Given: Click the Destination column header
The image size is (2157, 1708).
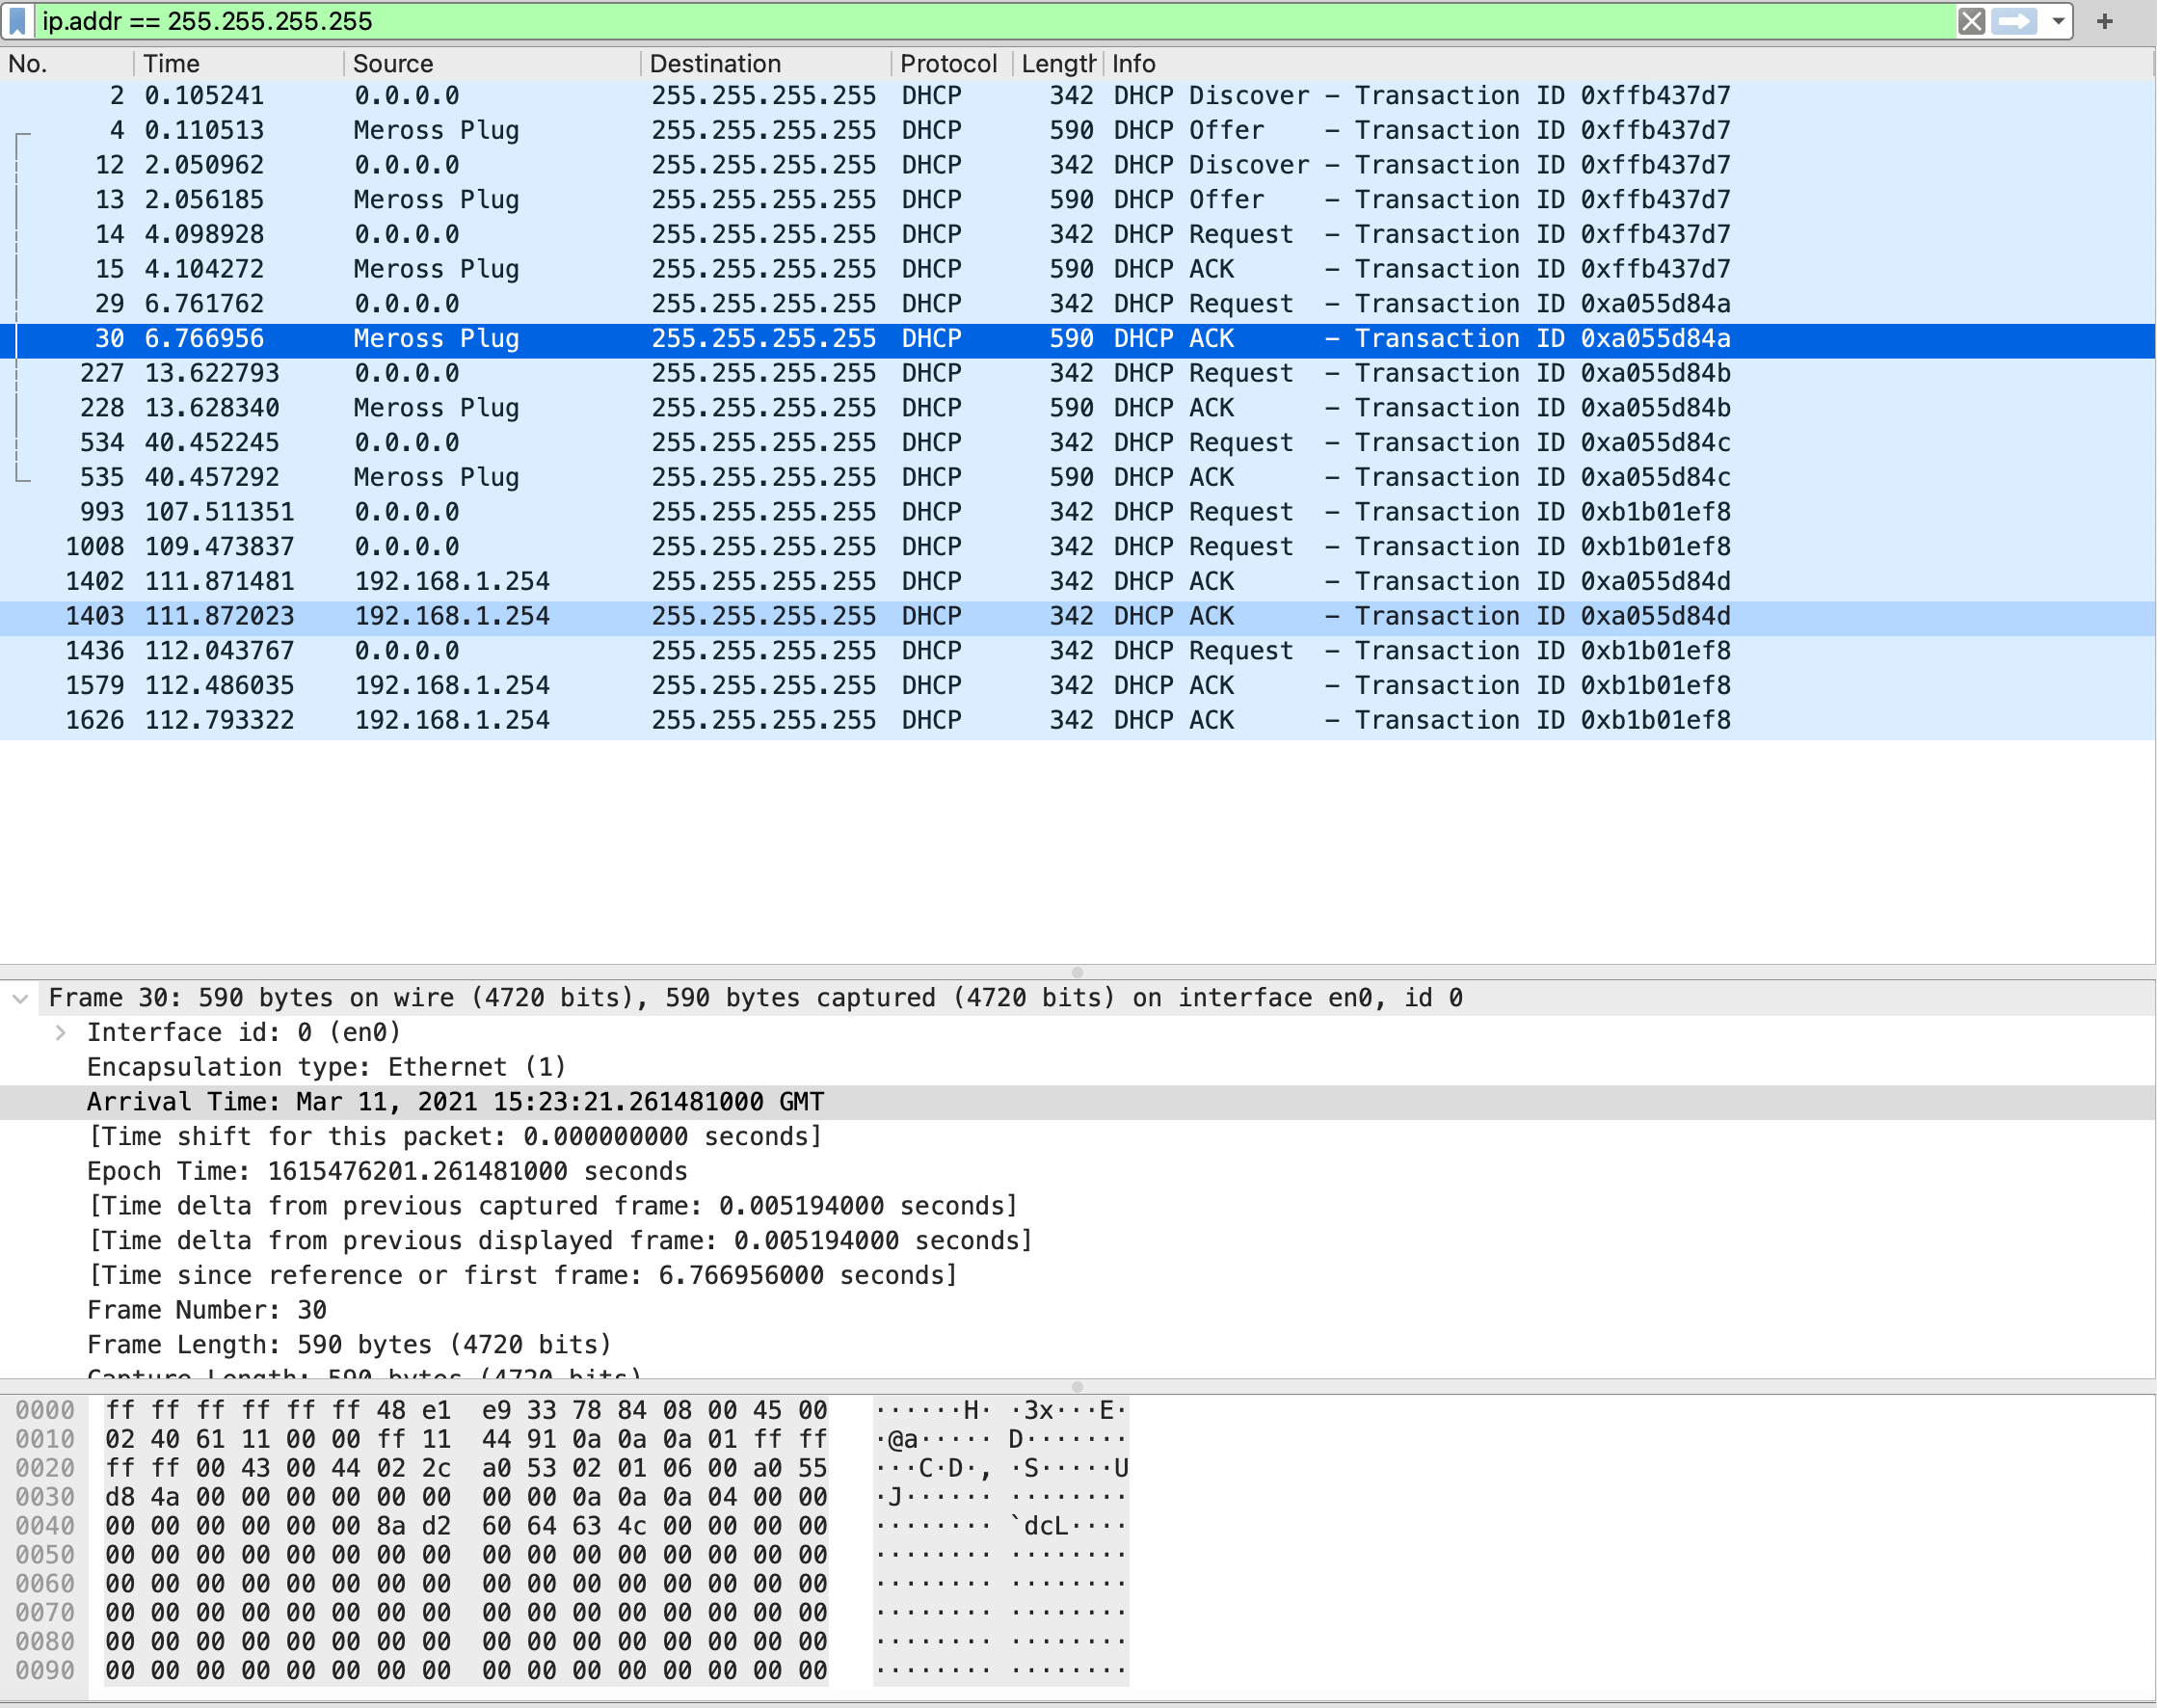Looking at the screenshot, I should (x=714, y=64).
